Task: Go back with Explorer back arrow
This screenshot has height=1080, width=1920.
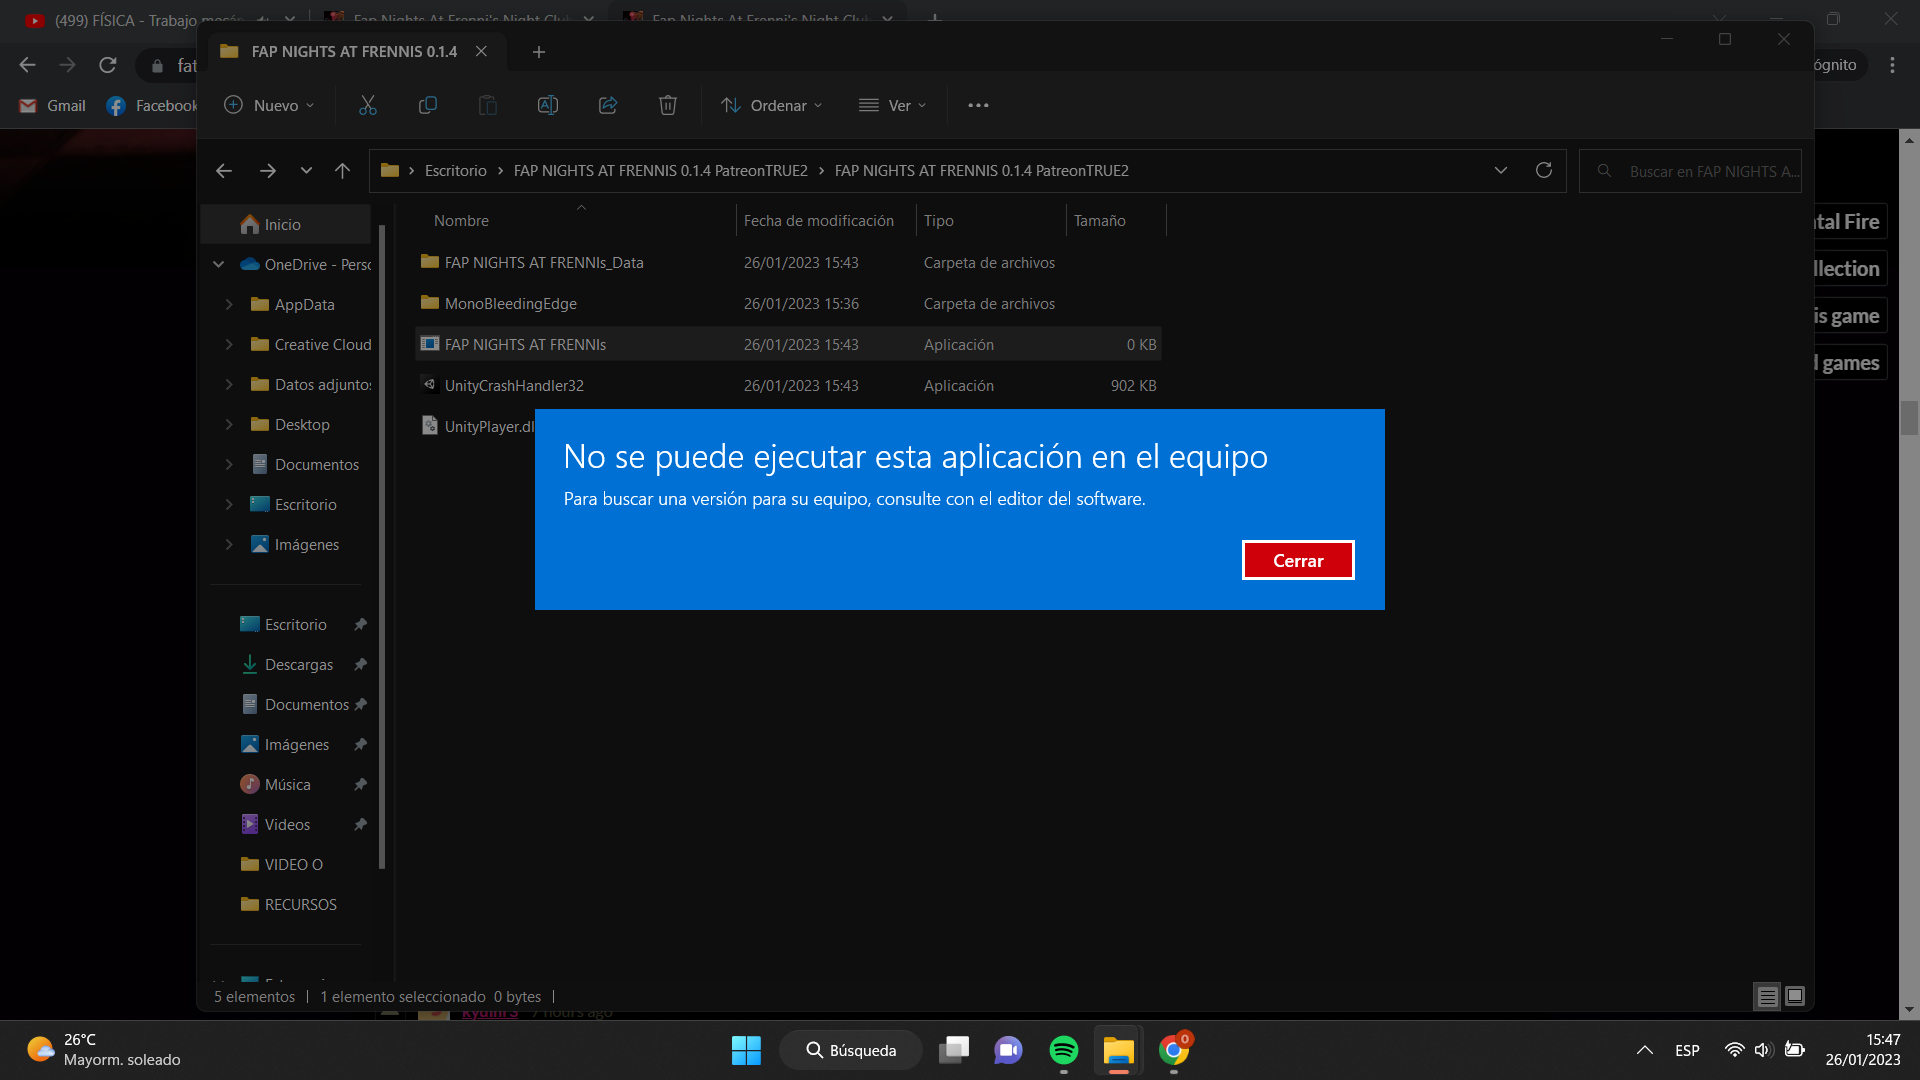Action: click(224, 171)
